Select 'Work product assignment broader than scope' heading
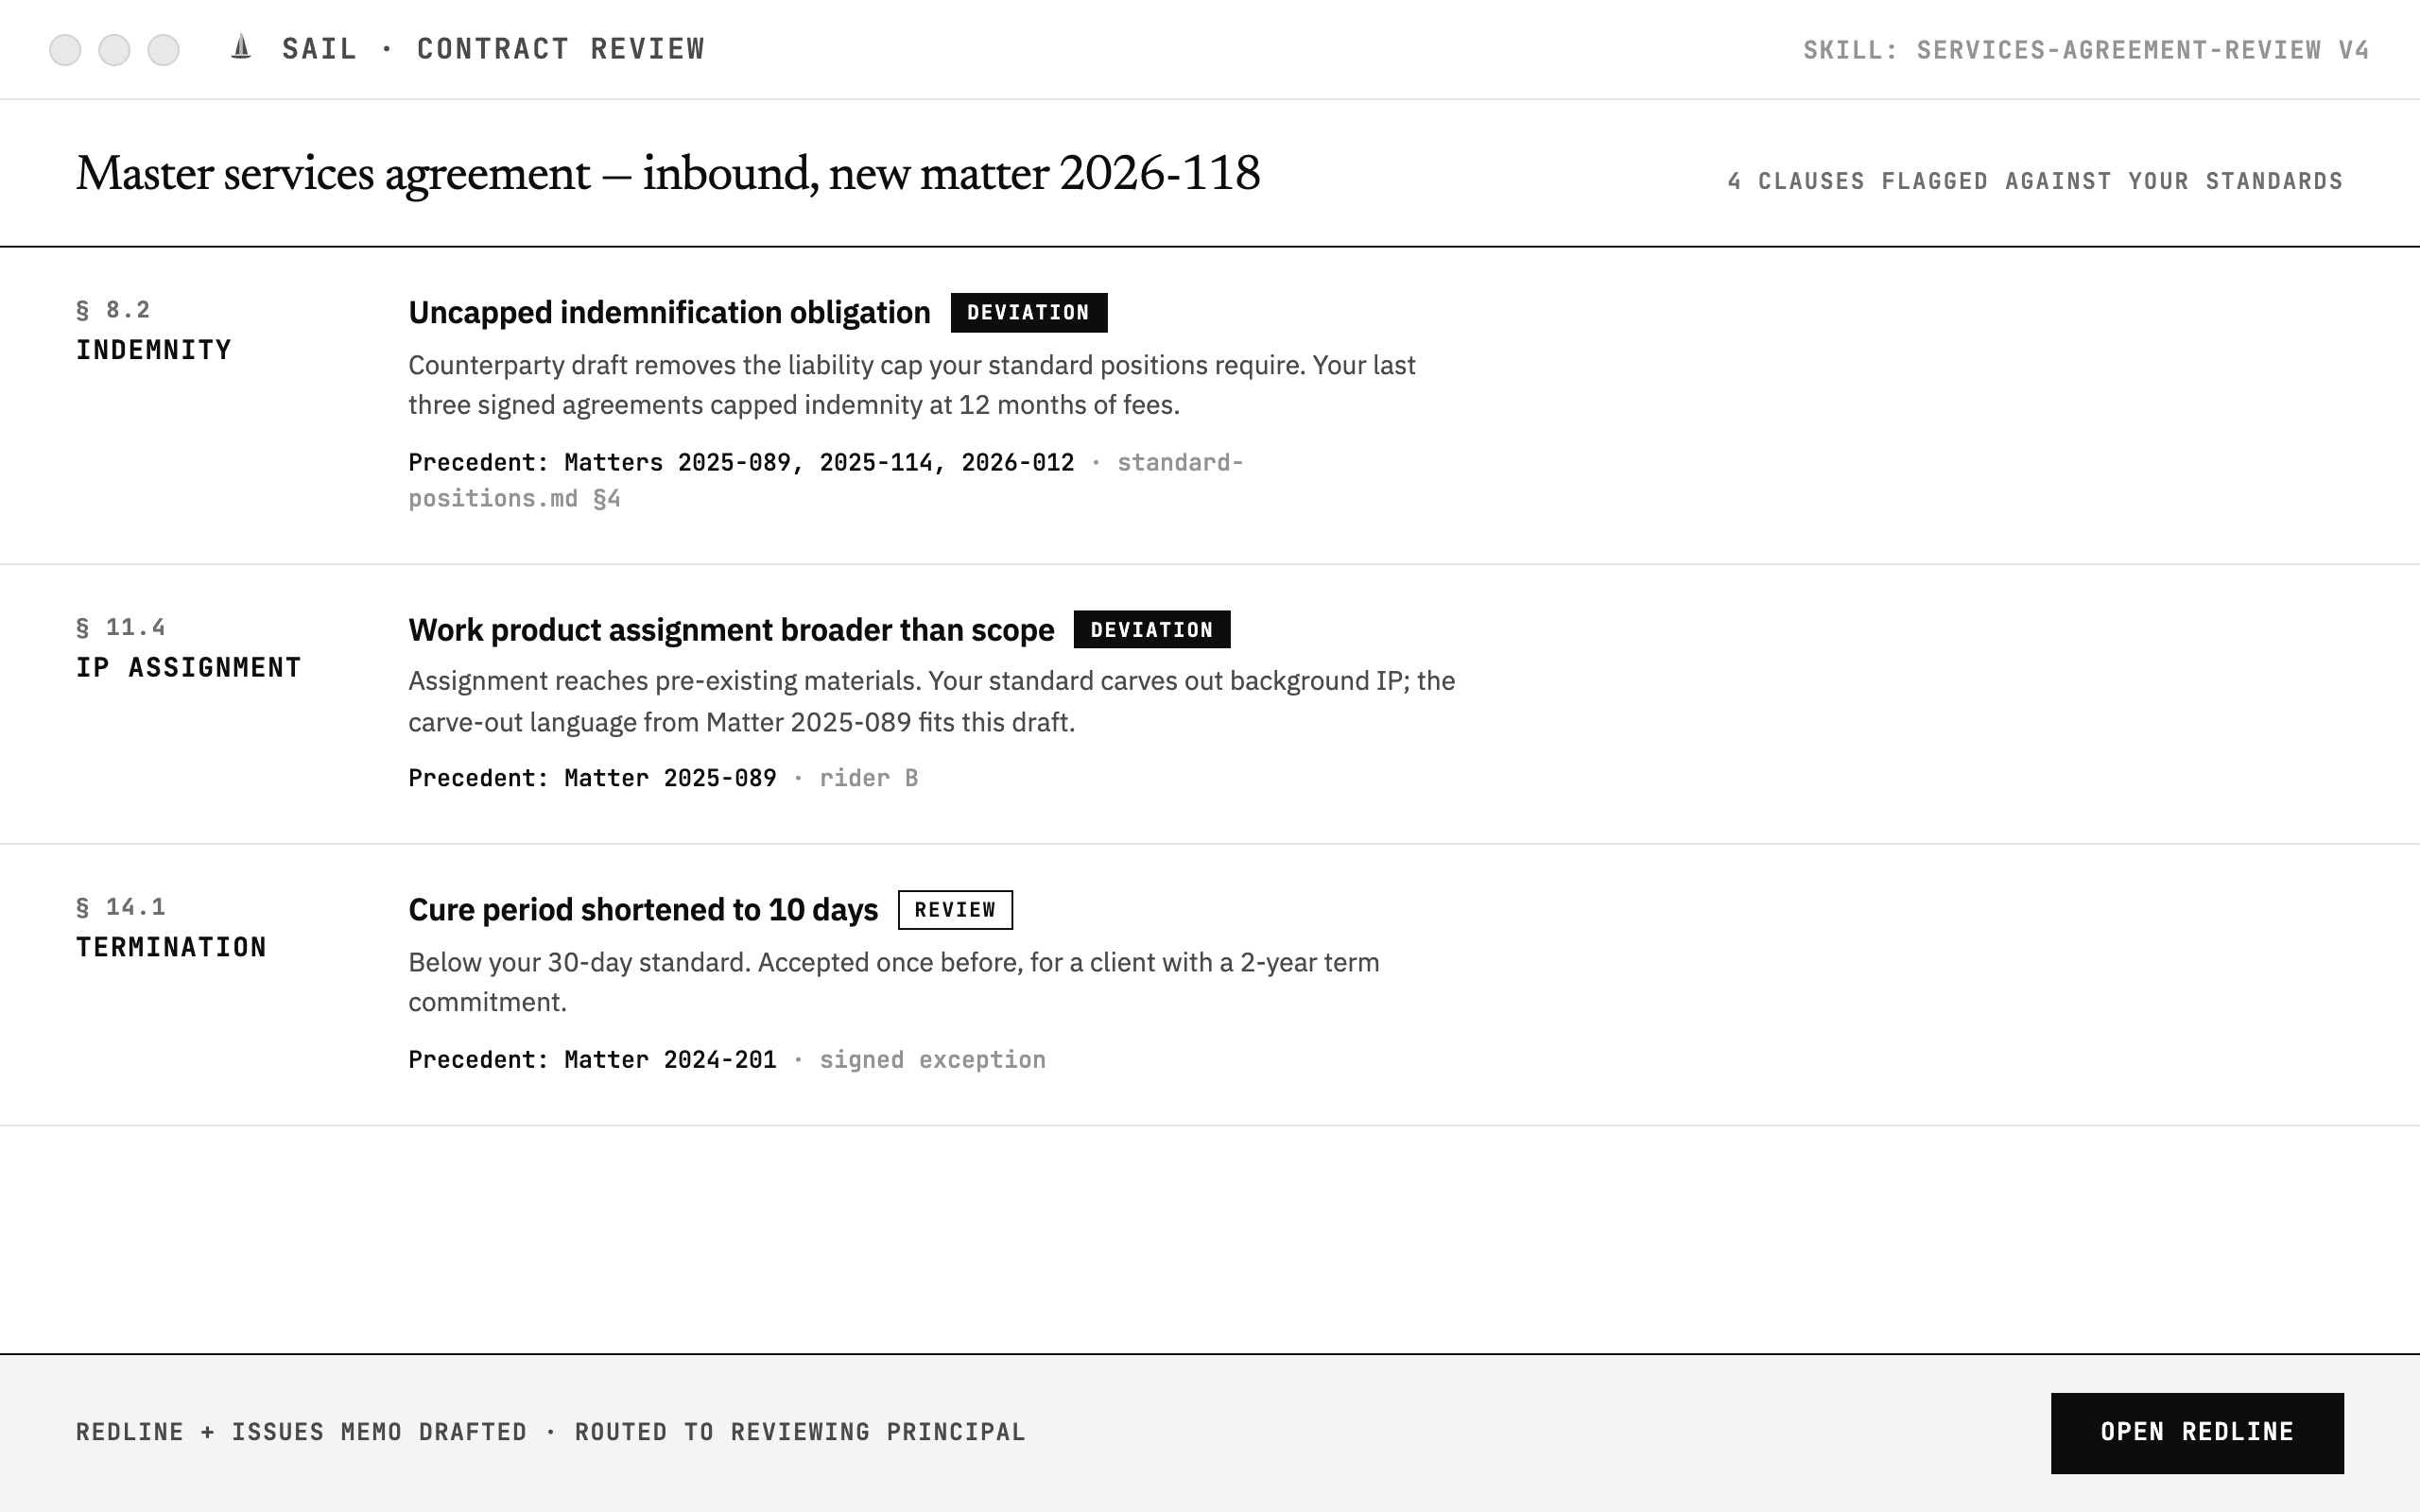 (x=731, y=630)
